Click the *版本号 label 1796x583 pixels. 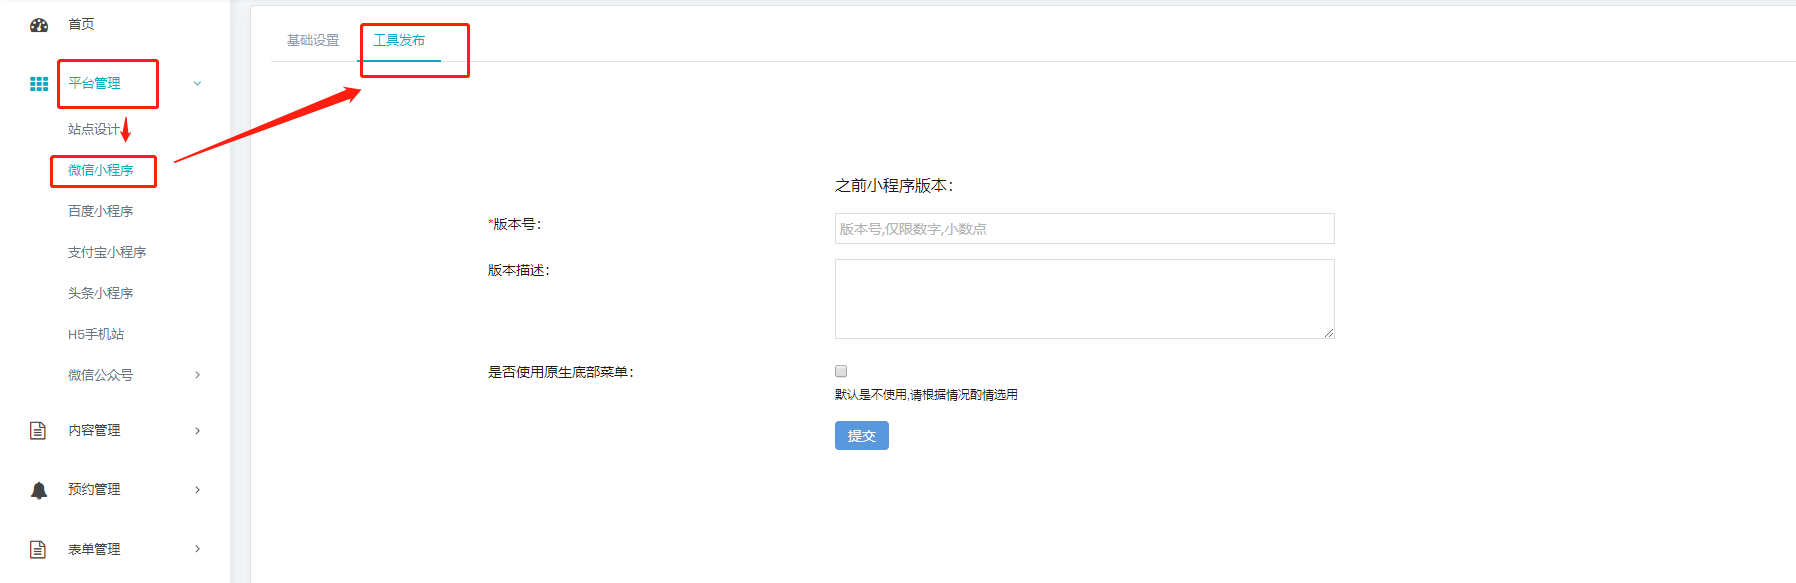tap(515, 224)
